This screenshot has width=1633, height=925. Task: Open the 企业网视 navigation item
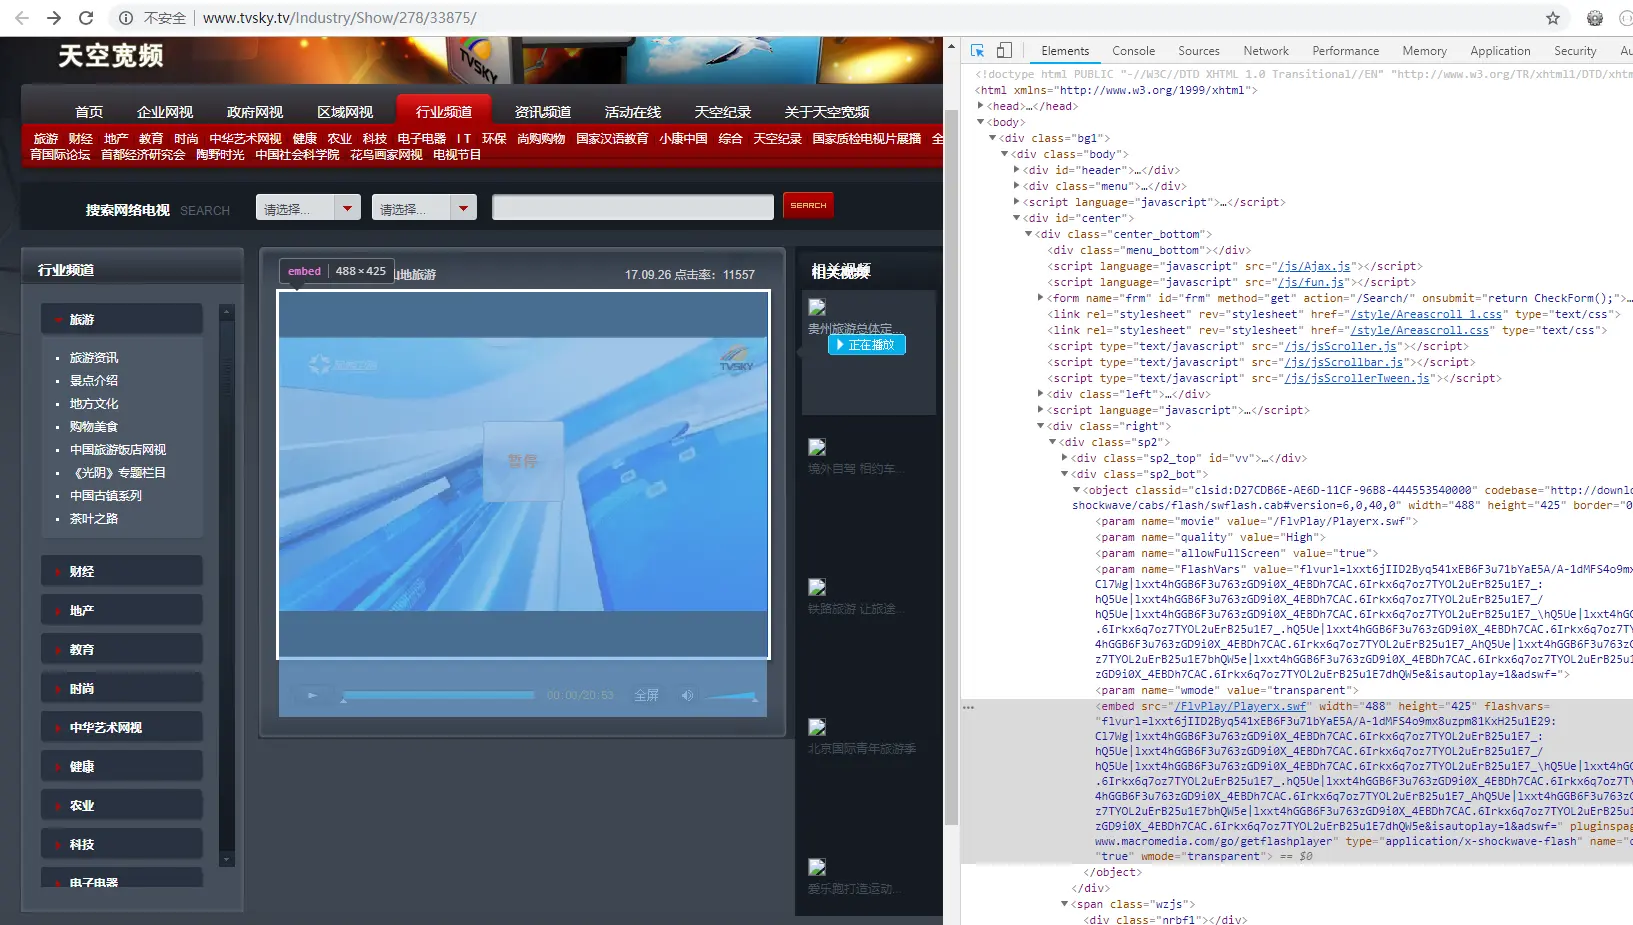coord(165,112)
